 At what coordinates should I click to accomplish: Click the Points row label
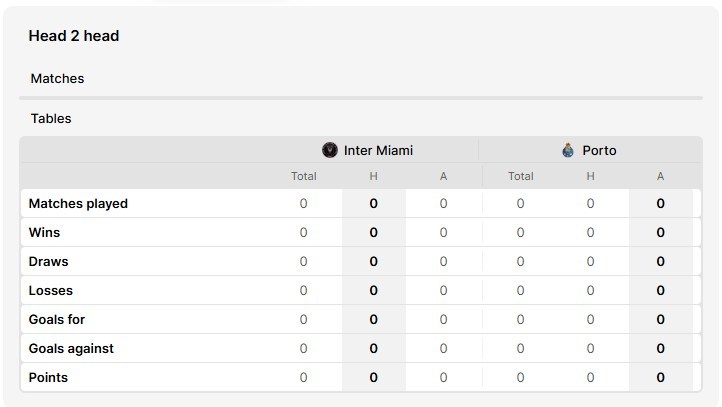[48, 378]
